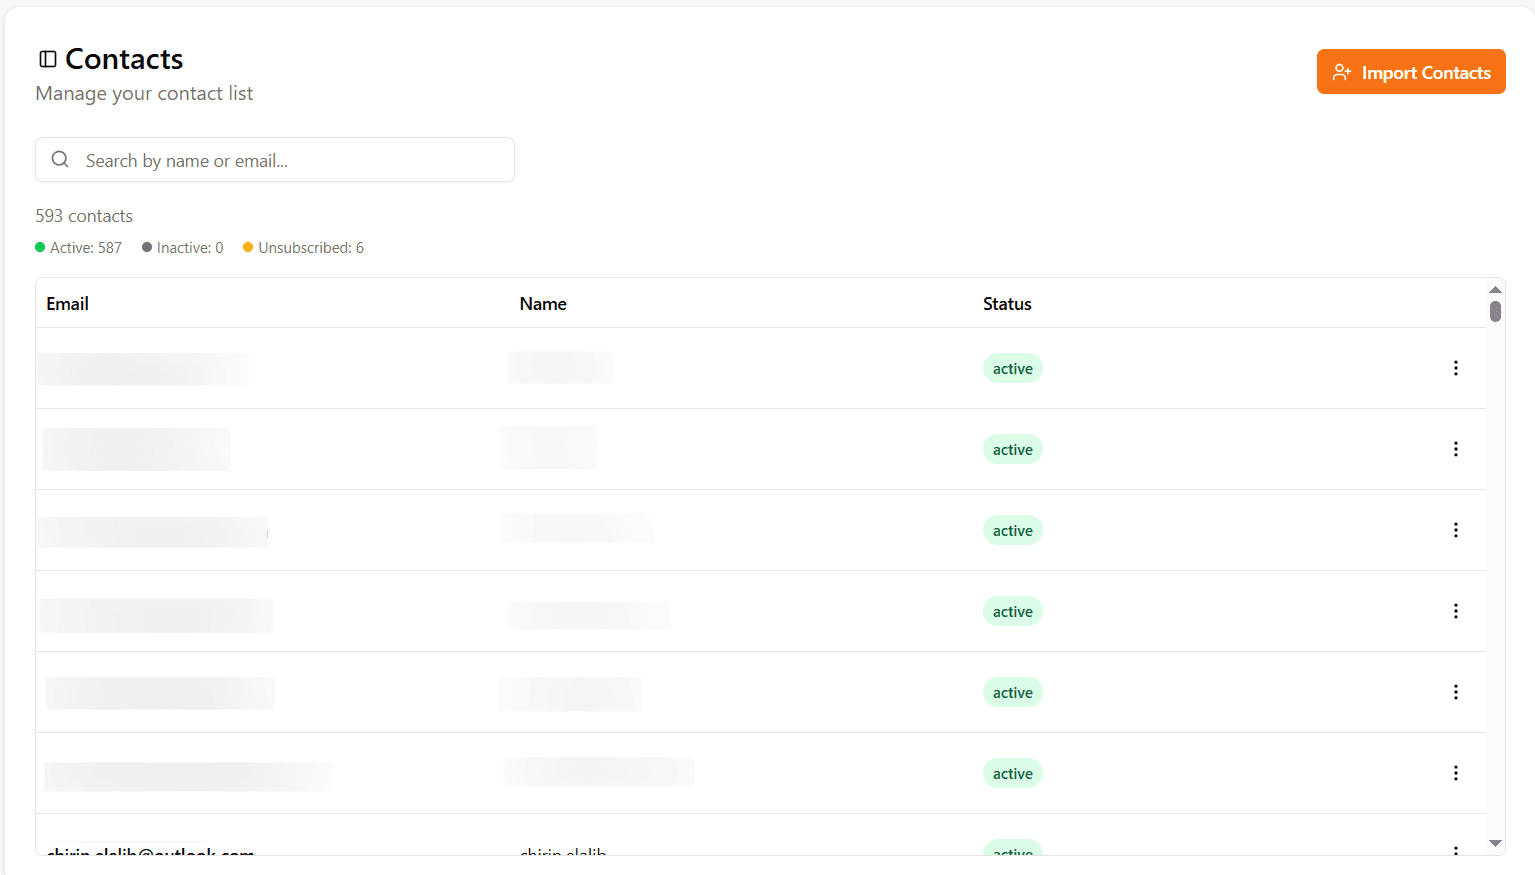The image size is (1535, 875).
Task: Click the active badge in first contact row
Action: (1012, 369)
